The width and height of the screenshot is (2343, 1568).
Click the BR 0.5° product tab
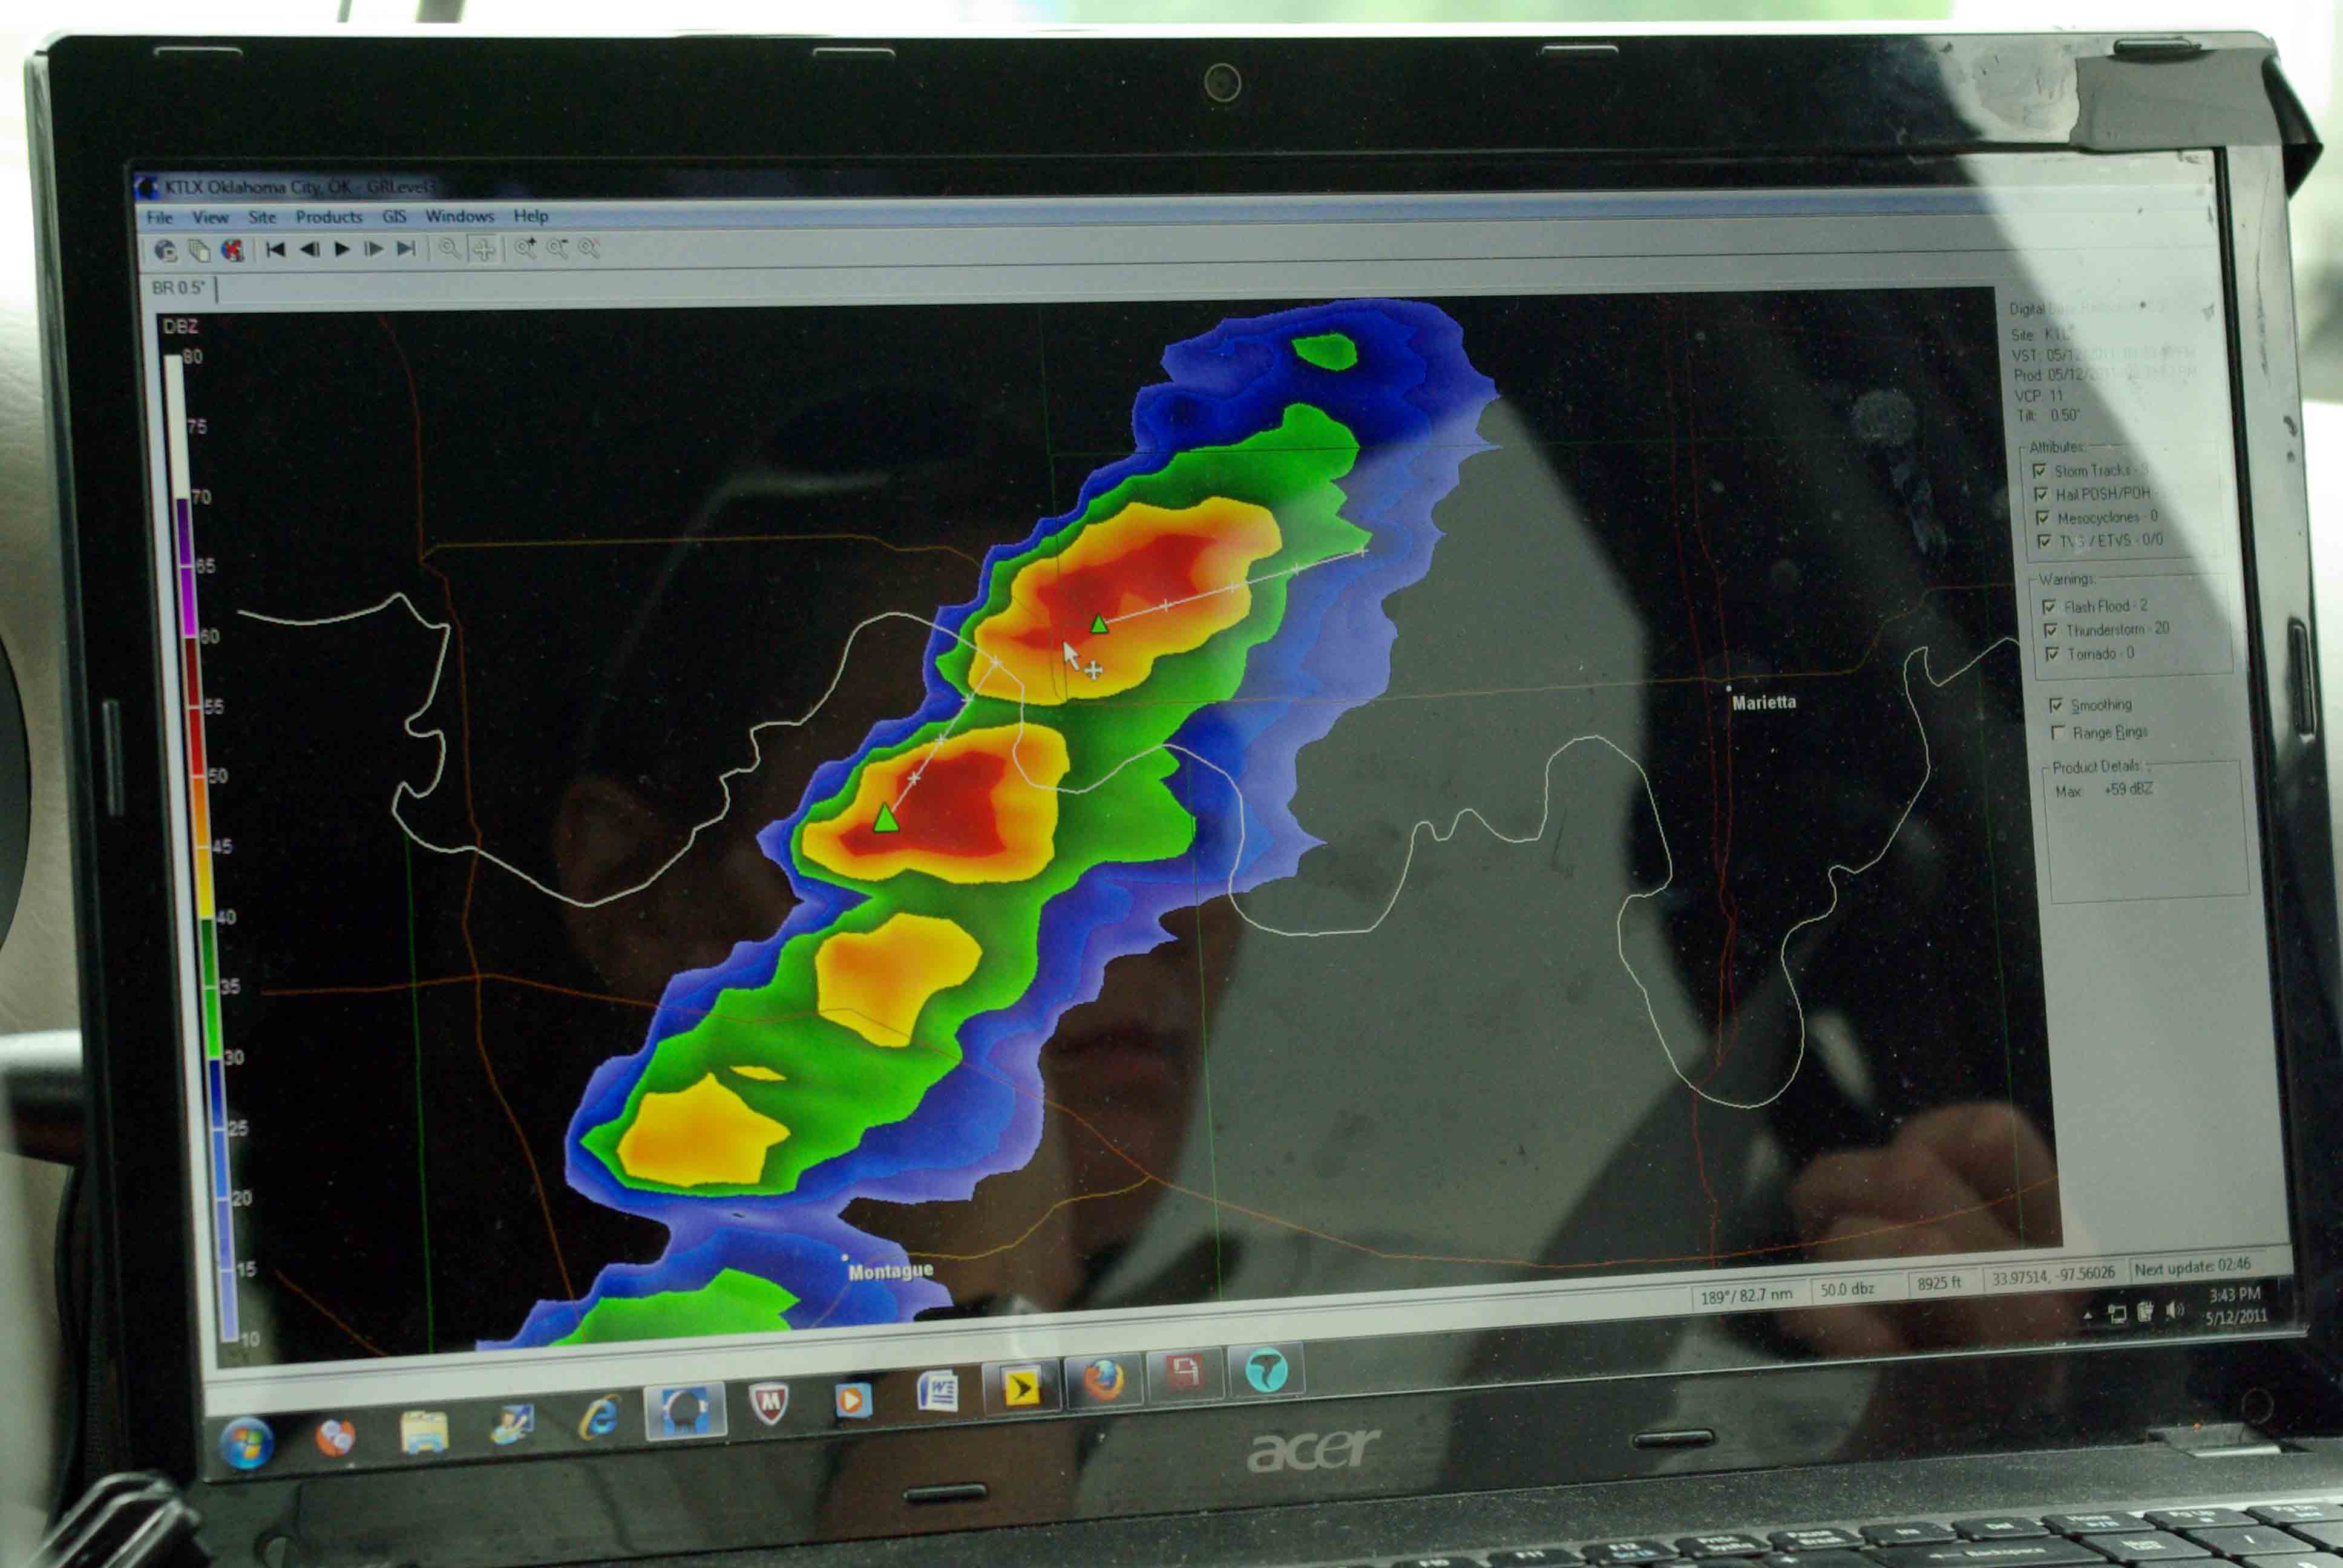coord(178,288)
